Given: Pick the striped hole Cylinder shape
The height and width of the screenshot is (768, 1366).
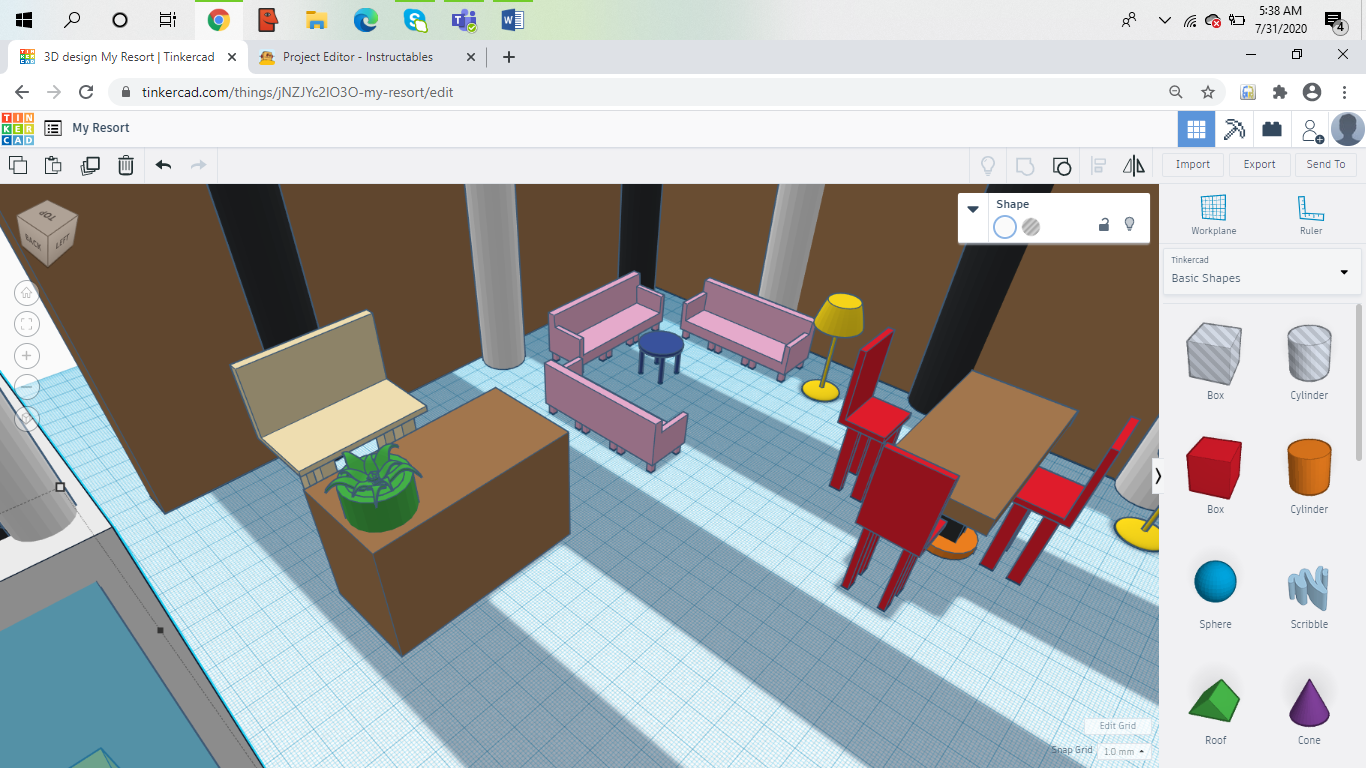Looking at the screenshot, I should click(x=1309, y=353).
